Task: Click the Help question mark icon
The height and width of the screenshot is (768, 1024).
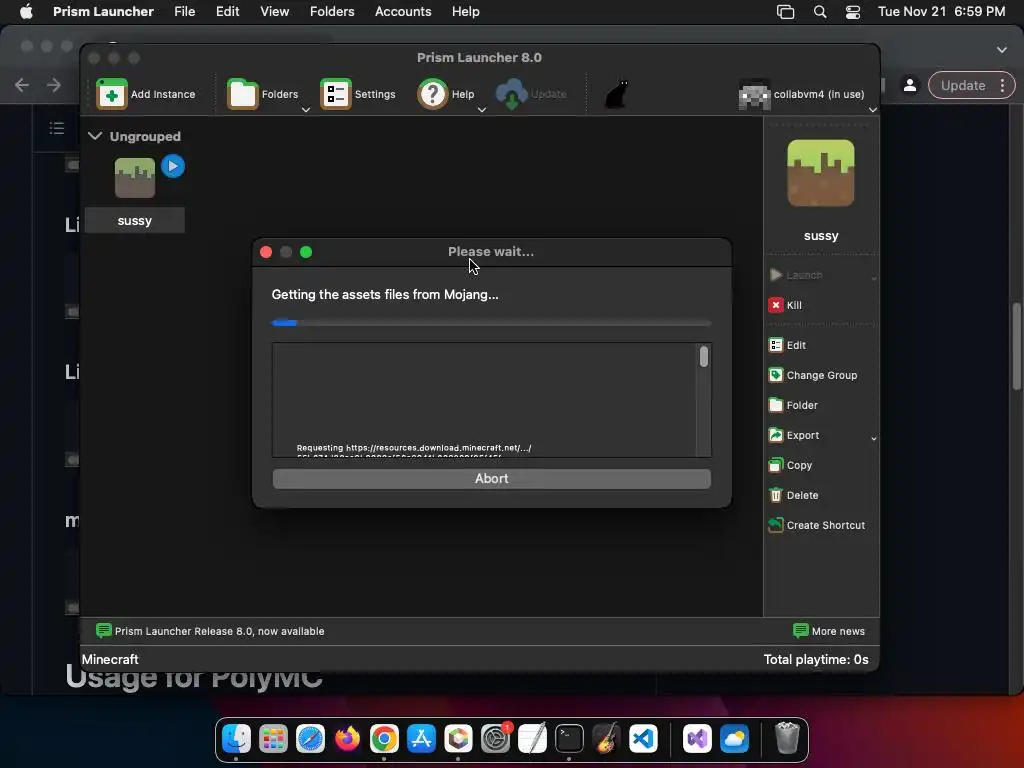Action: pyautogui.click(x=432, y=94)
